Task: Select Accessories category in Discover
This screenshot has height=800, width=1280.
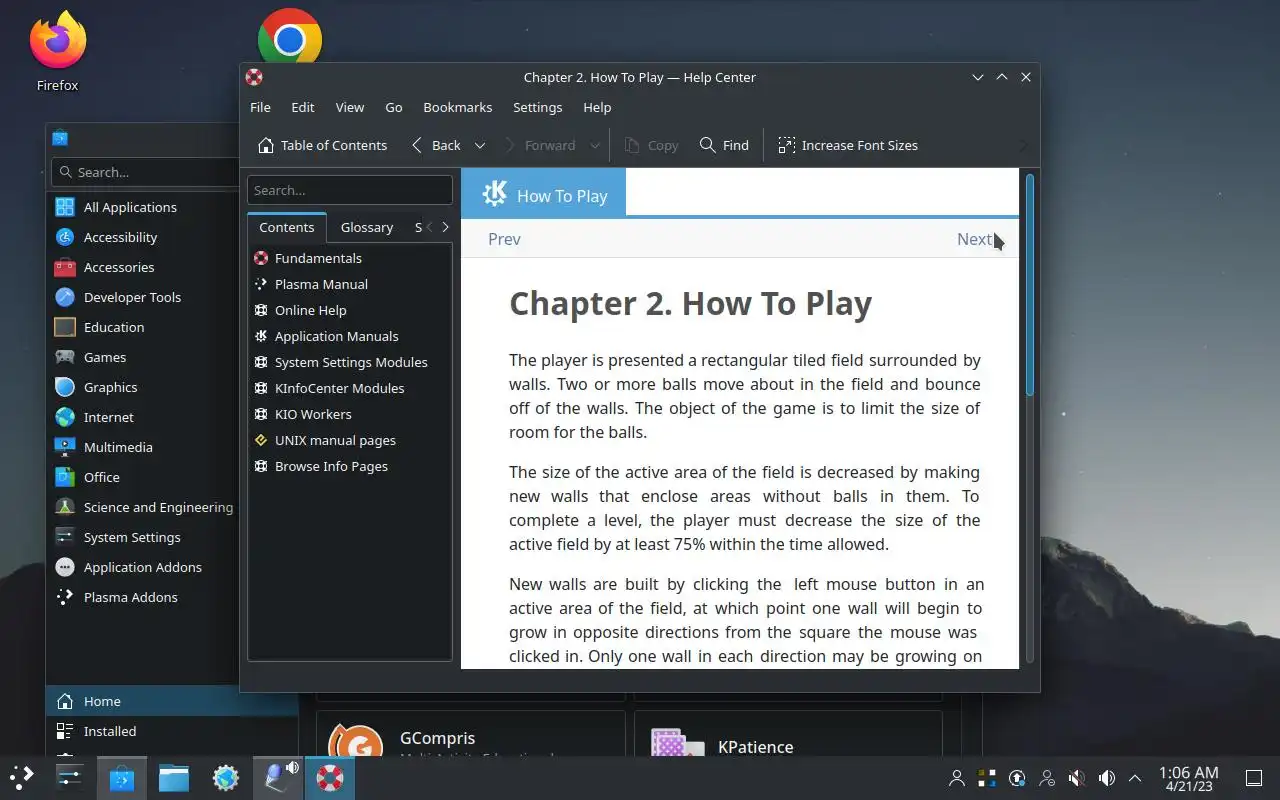Action: pyautogui.click(x=119, y=267)
